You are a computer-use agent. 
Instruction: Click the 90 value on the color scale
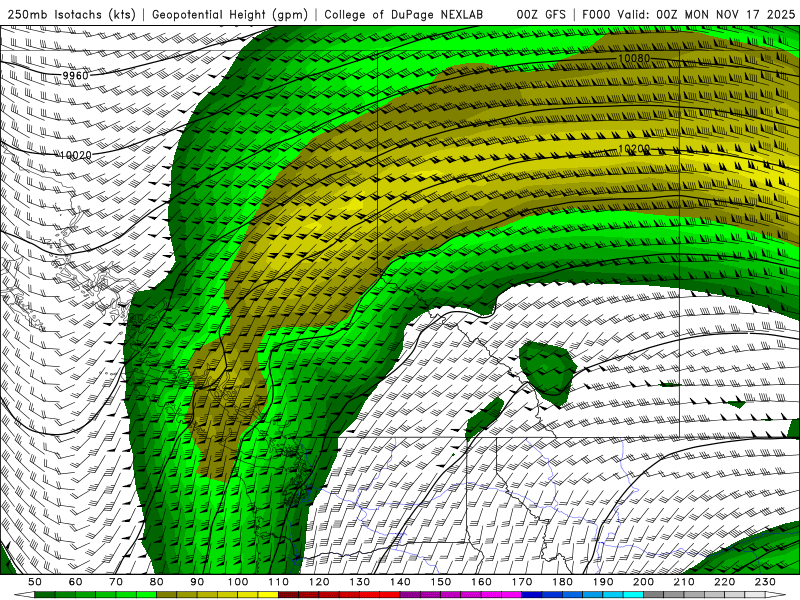(197, 582)
